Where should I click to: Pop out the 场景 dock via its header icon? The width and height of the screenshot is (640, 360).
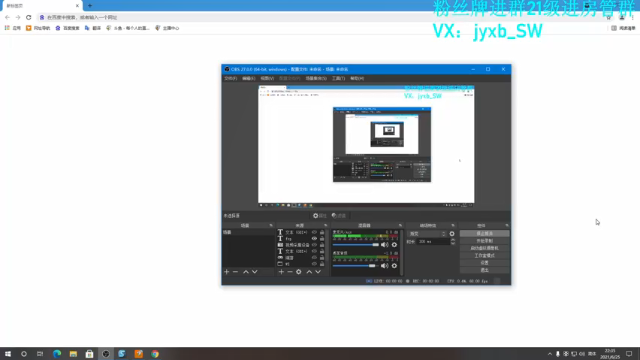(271, 225)
